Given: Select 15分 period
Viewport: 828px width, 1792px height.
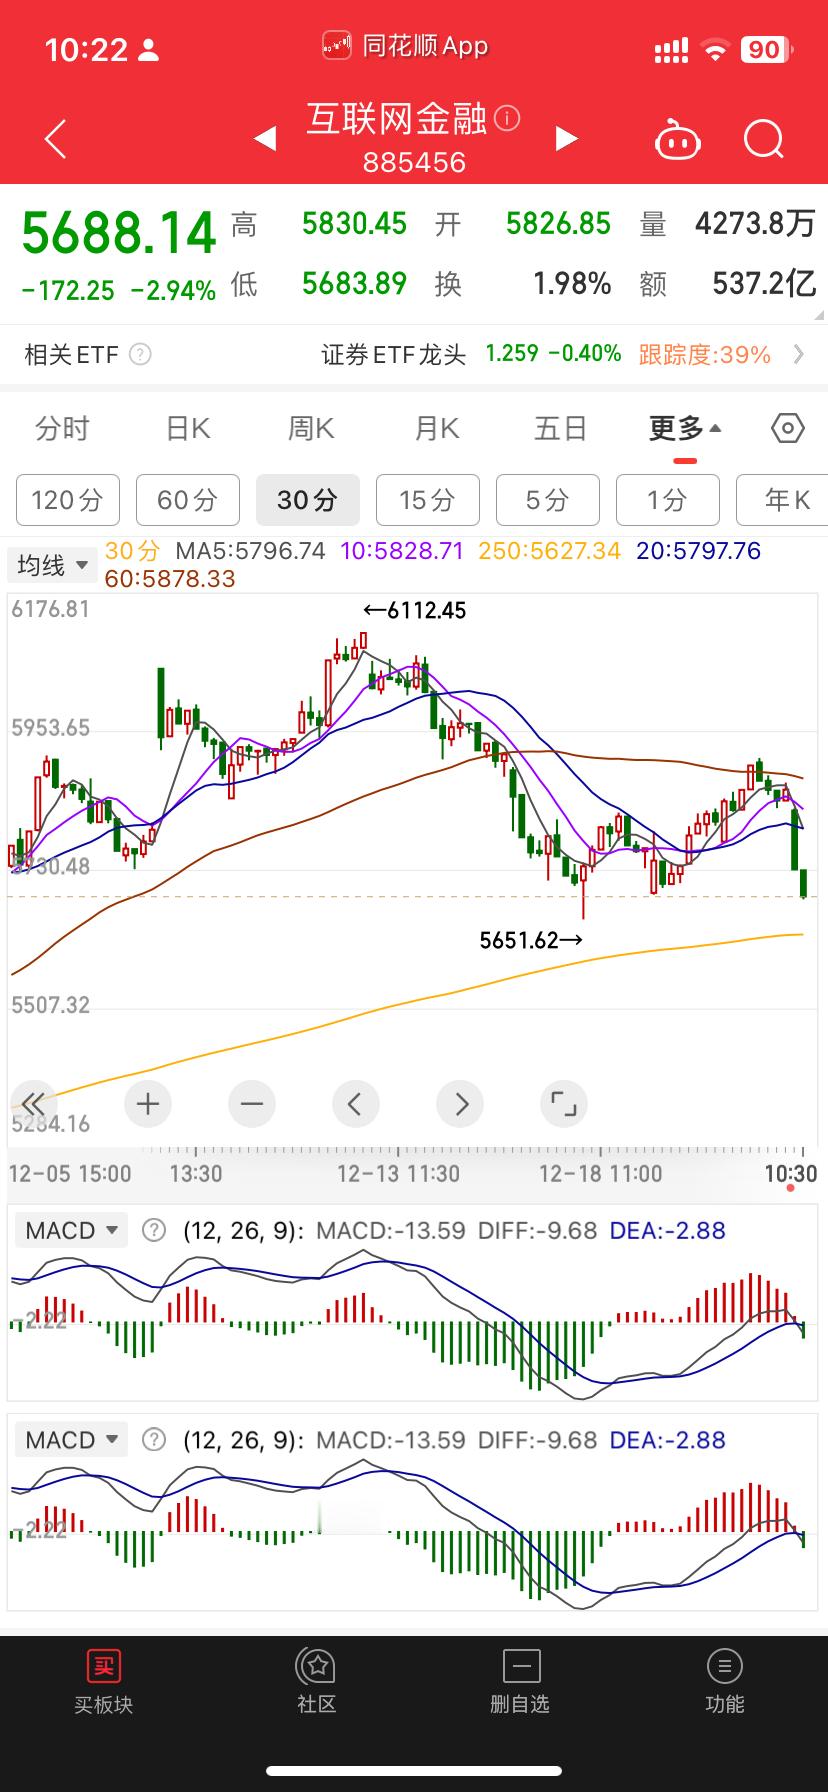Looking at the screenshot, I should coord(428,499).
